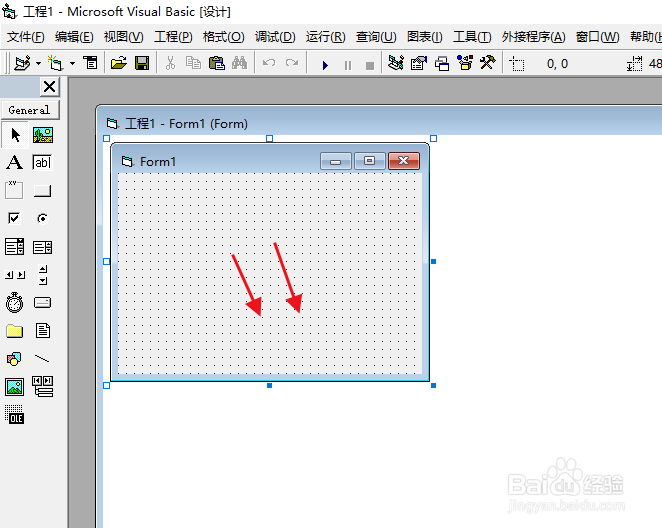Open the 编辑(E) menu
Image resolution: width=662 pixels, height=528 pixels.
coord(74,37)
